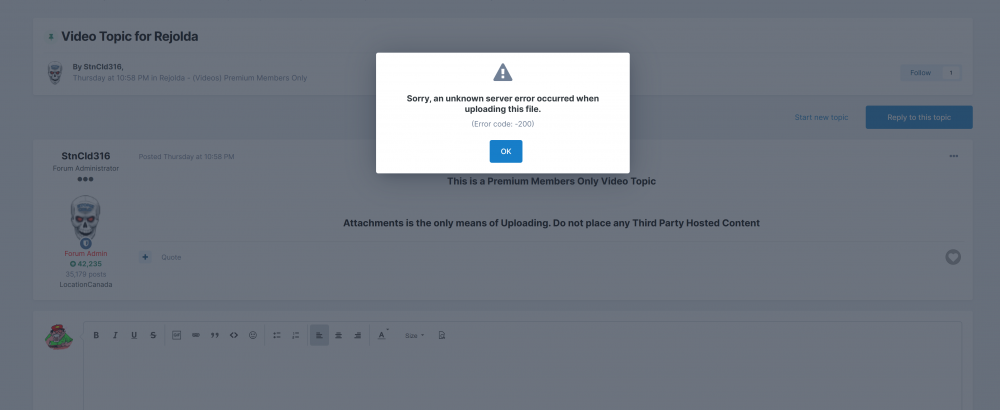Image resolution: width=1000 pixels, height=410 pixels.
Task: Insert a numbered list
Action: (296, 335)
